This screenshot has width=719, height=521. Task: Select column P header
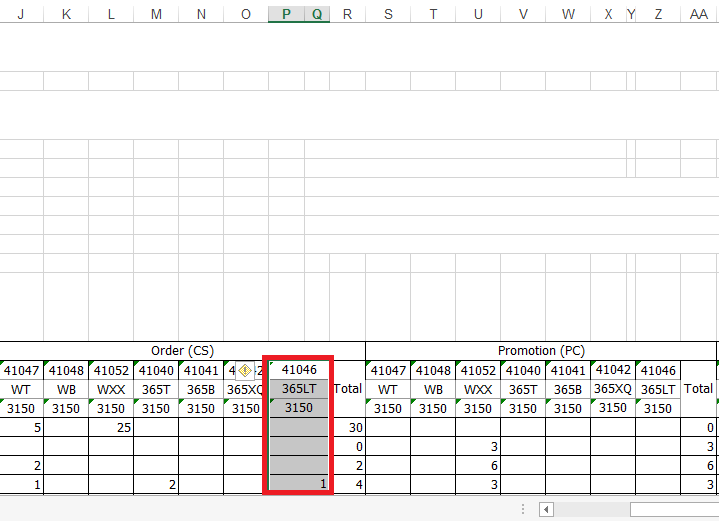[x=287, y=14]
